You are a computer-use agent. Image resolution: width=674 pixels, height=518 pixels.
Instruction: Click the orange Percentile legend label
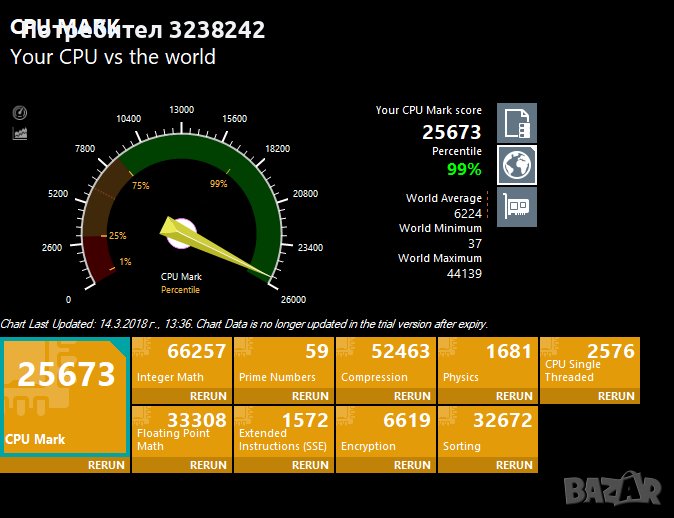coord(181,290)
